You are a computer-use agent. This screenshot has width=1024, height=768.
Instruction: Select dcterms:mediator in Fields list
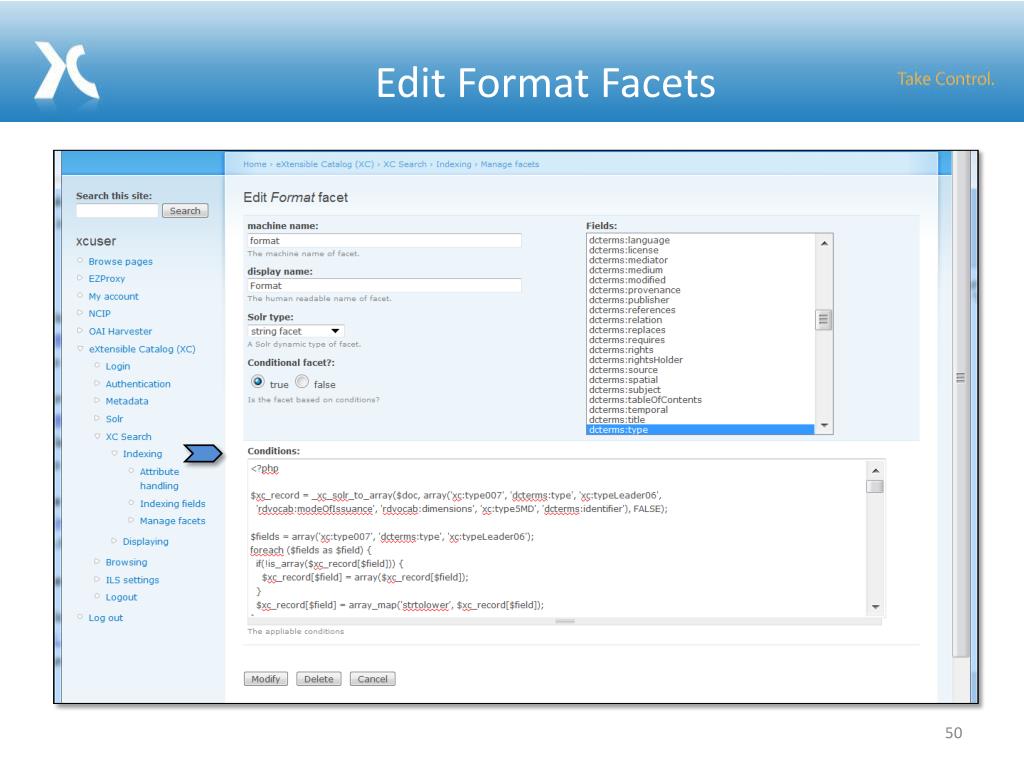tap(628, 260)
